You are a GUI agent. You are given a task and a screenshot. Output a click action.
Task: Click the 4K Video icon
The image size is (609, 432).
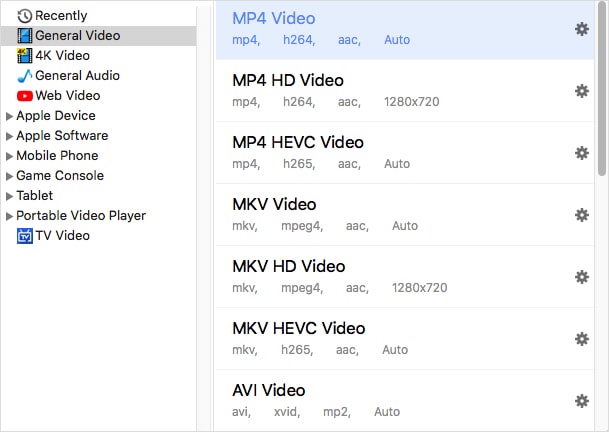(25, 56)
